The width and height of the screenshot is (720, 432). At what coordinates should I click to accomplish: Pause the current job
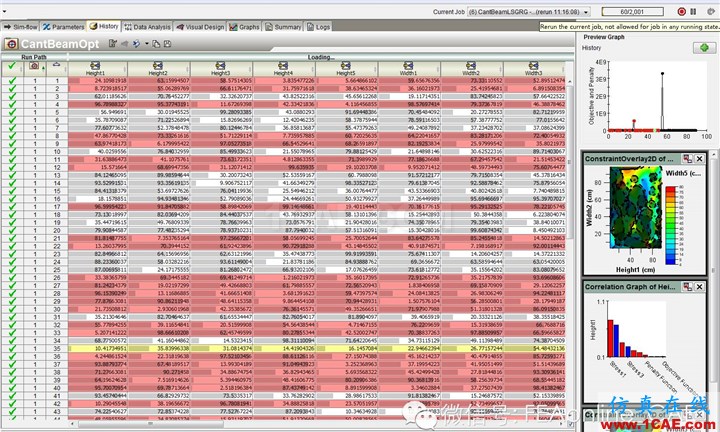point(693,11)
